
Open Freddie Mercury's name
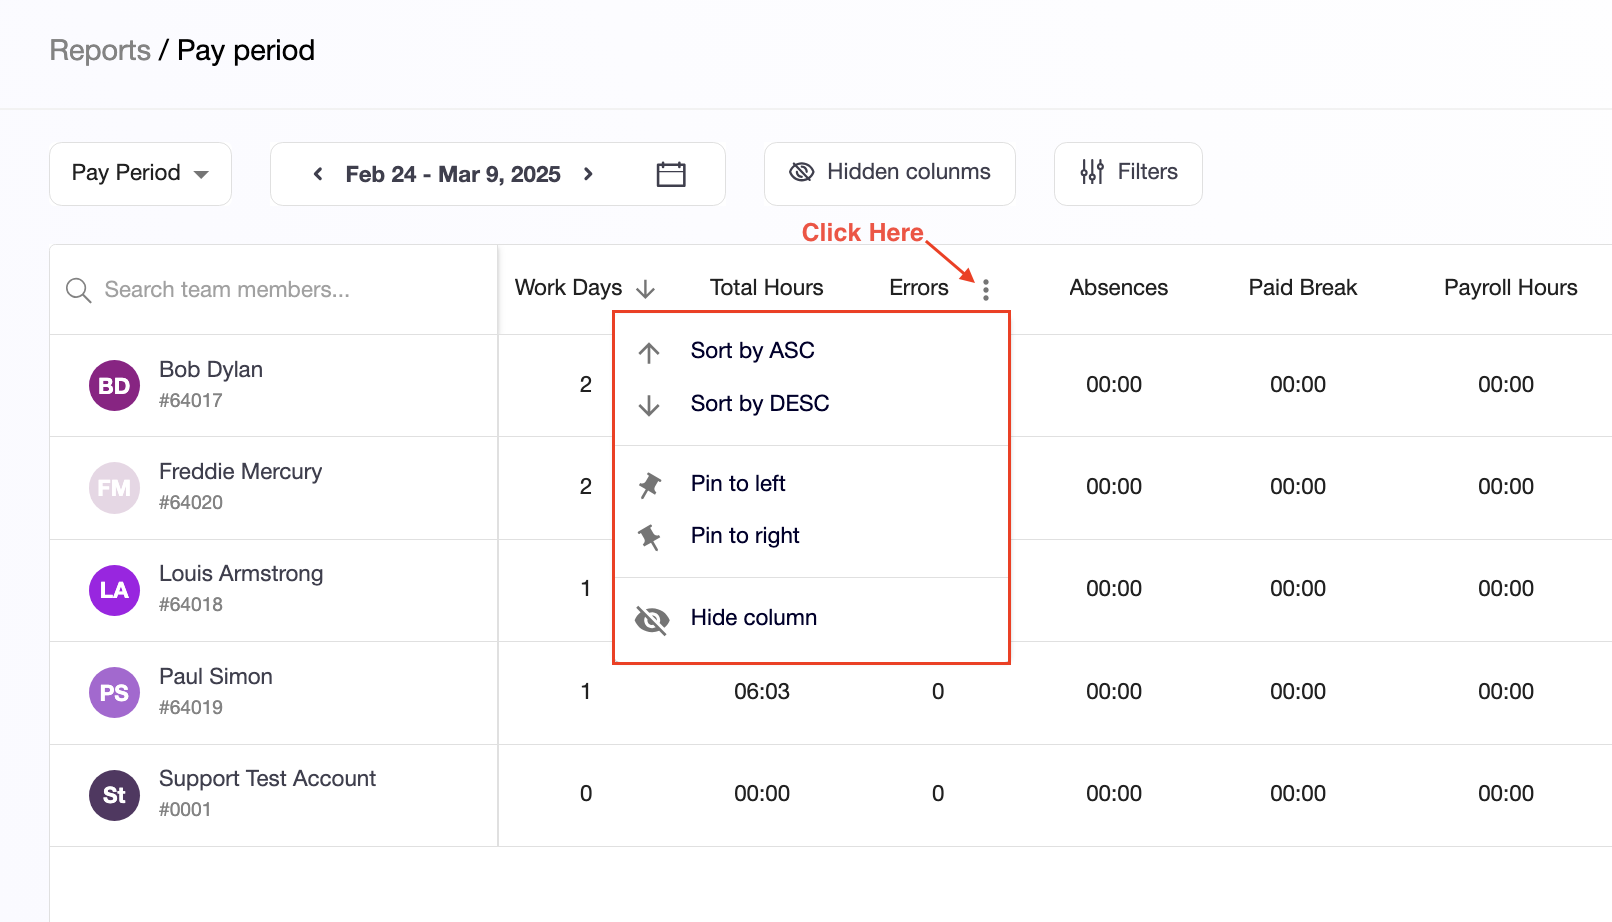coord(241,472)
